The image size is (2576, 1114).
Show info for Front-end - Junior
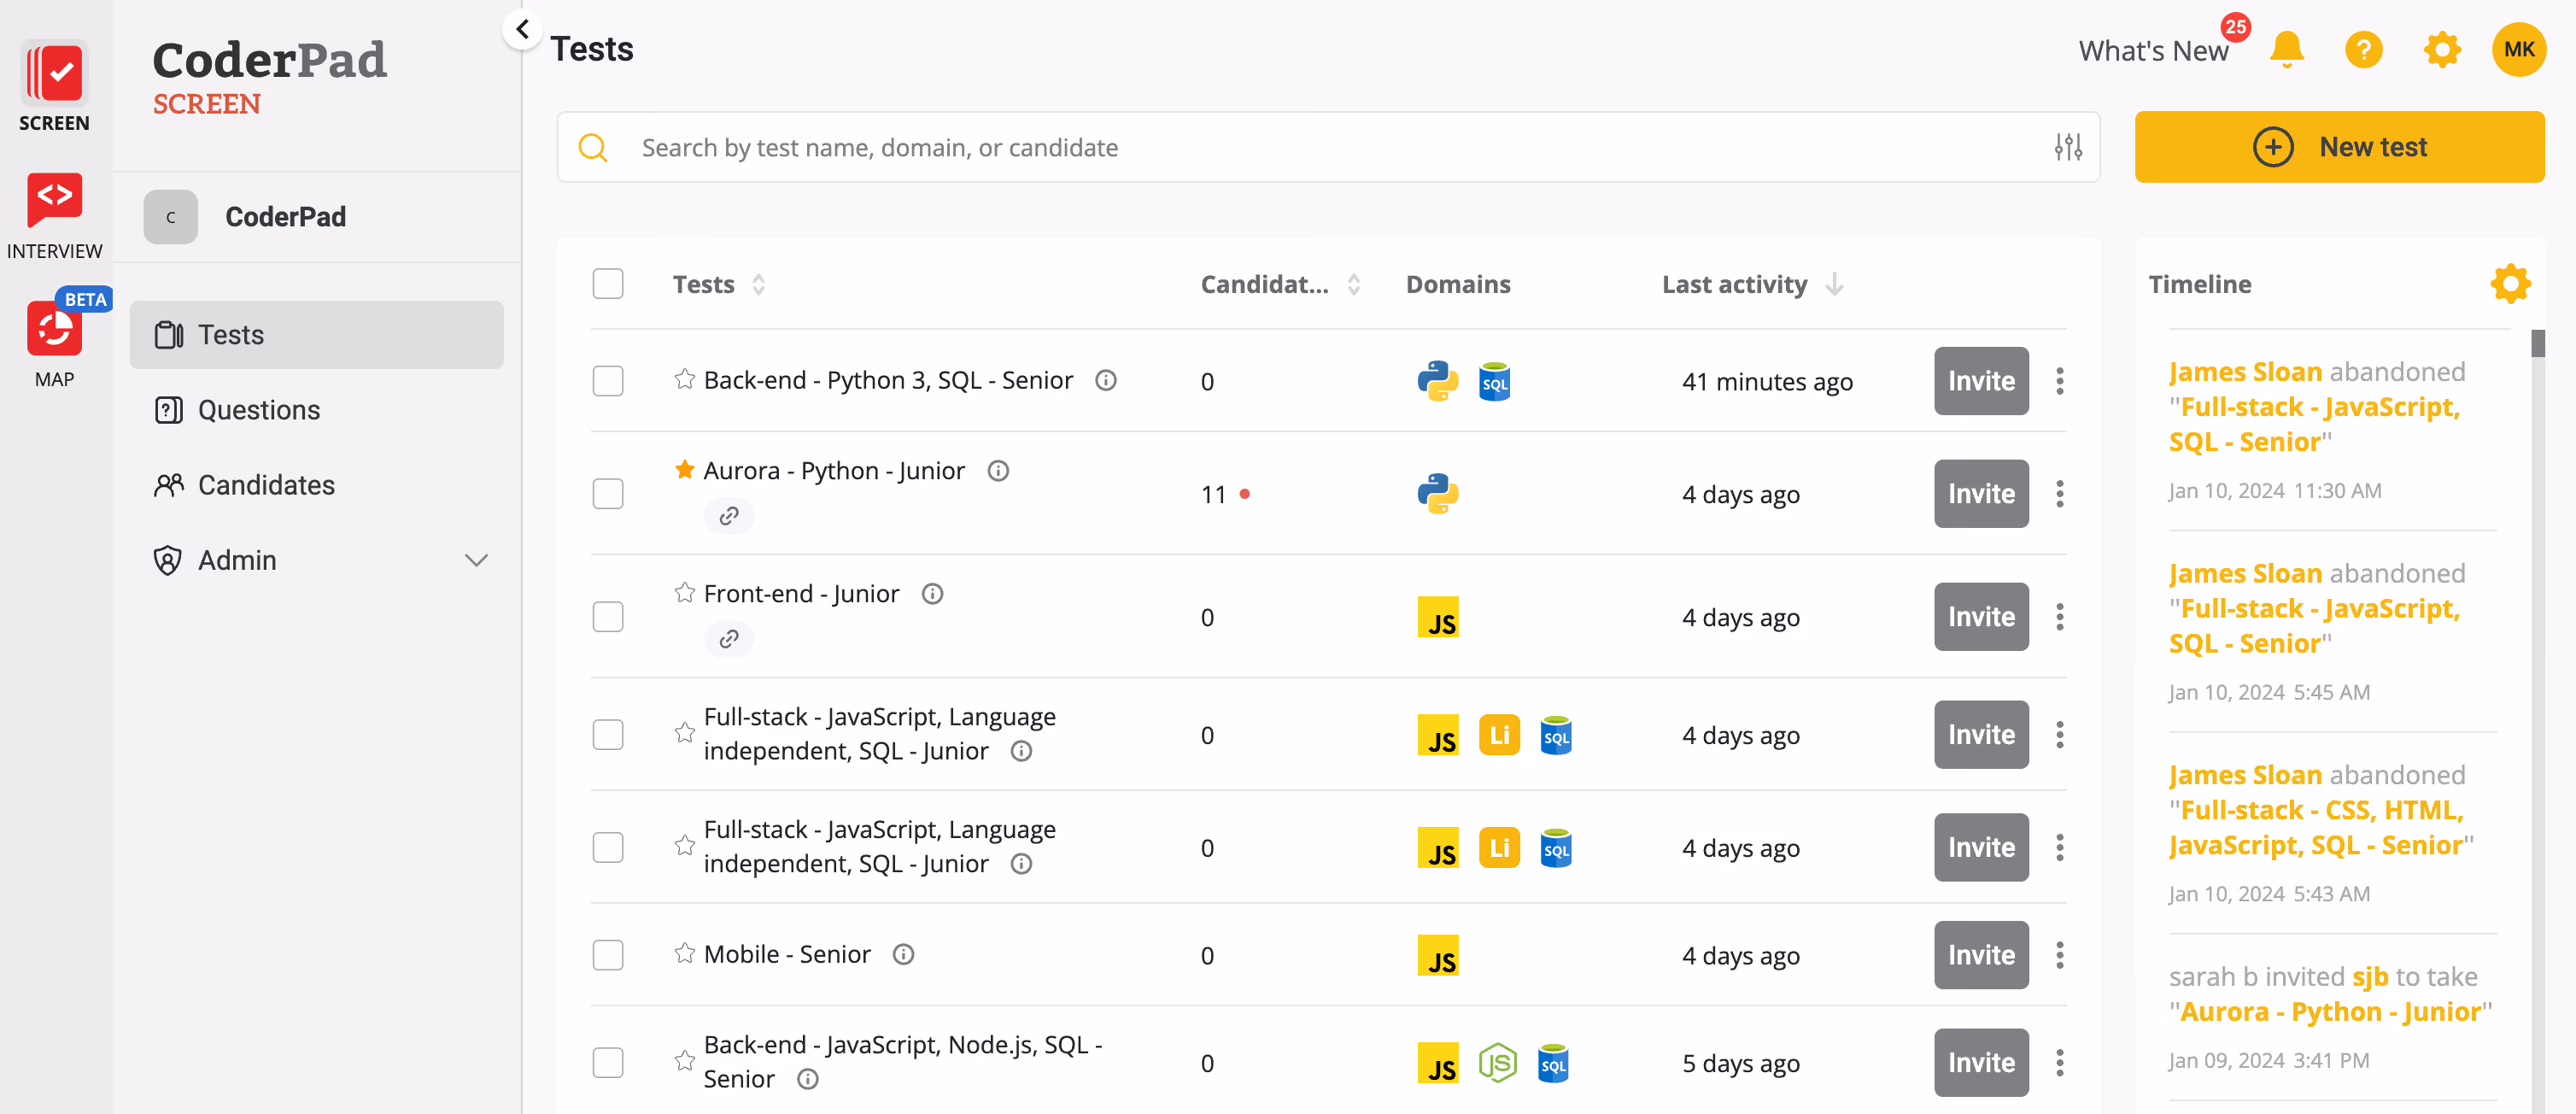(x=932, y=594)
